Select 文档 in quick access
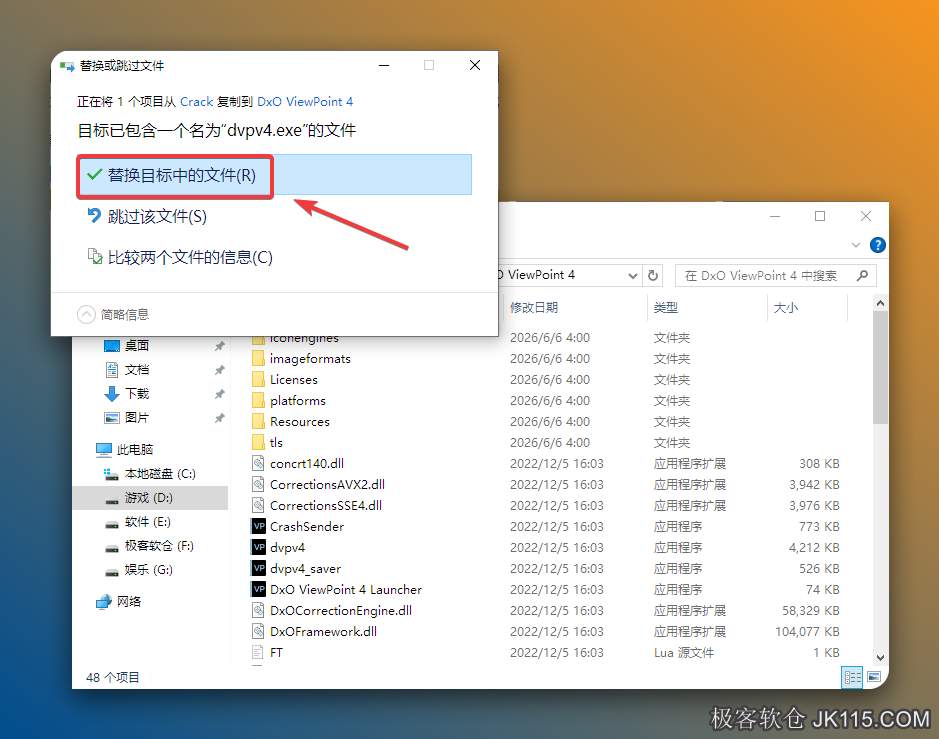Image resolution: width=939 pixels, height=739 pixels. 136,370
